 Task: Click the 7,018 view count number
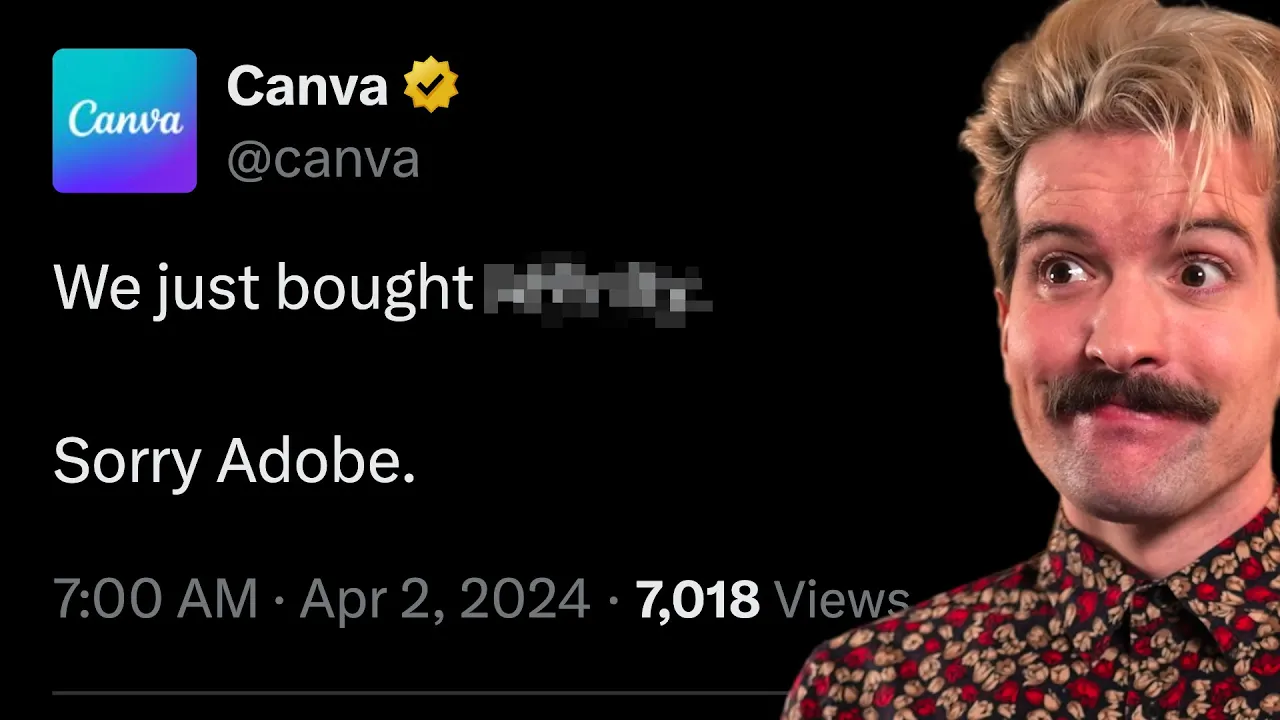click(698, 599)
